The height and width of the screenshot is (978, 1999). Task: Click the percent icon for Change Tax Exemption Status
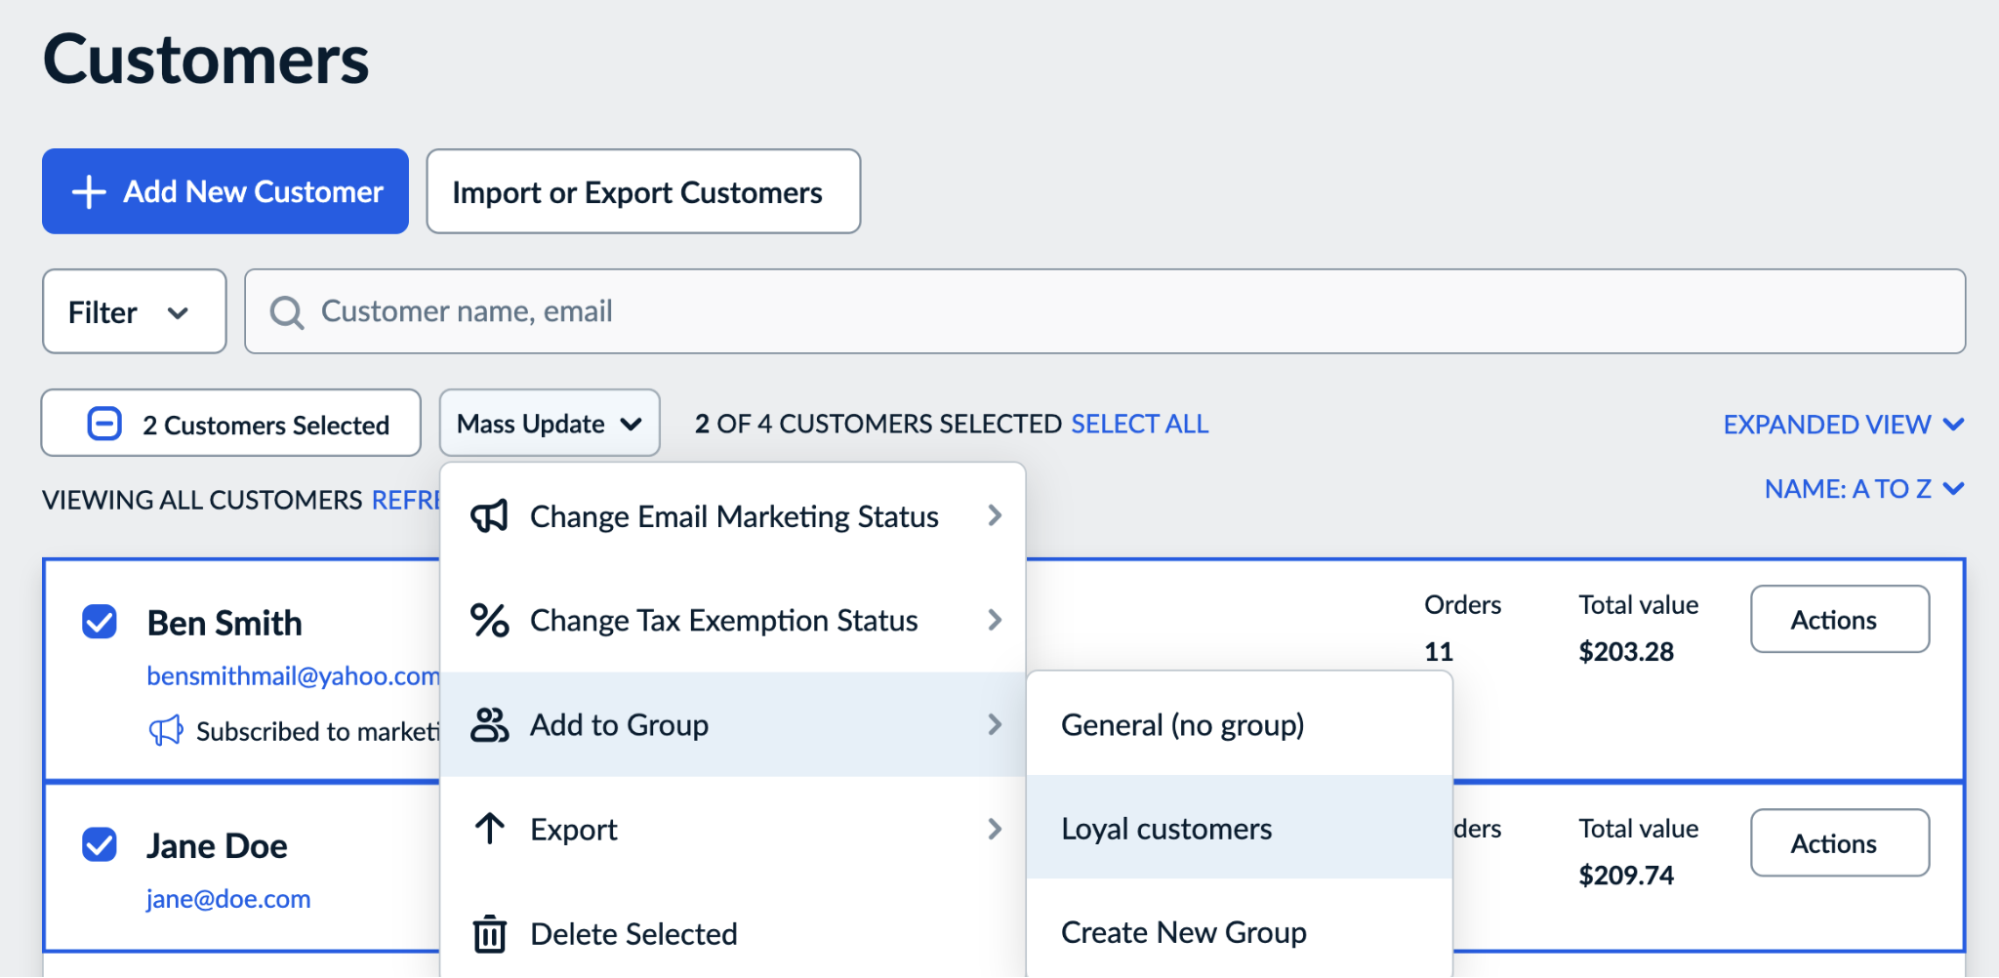(x=489, y=620)
